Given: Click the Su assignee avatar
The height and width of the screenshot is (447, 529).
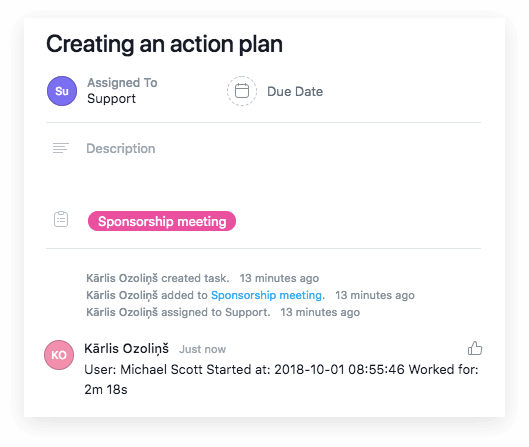Looking at the screenshot, I should click(62, 91).
